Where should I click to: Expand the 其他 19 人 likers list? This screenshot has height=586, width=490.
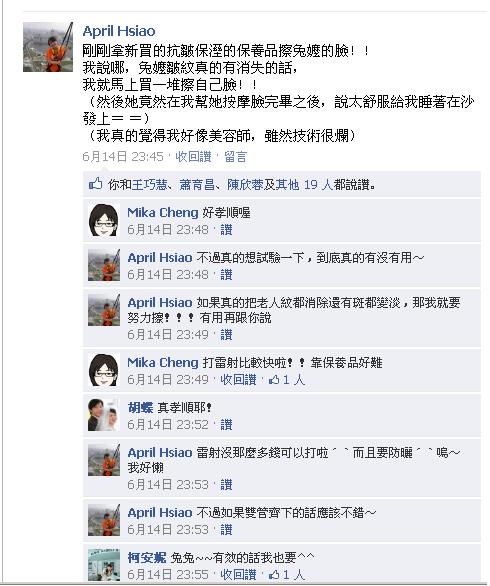click(x=304, y=184)
